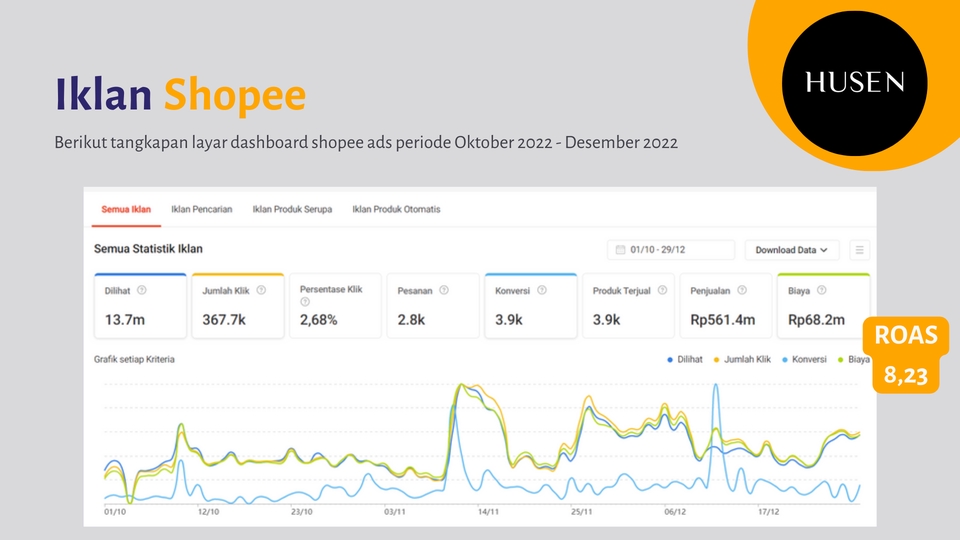Viewport: 960px width, 540px height.
Task: Click the HUSEN logo circle
Action: tap(855, 83)
